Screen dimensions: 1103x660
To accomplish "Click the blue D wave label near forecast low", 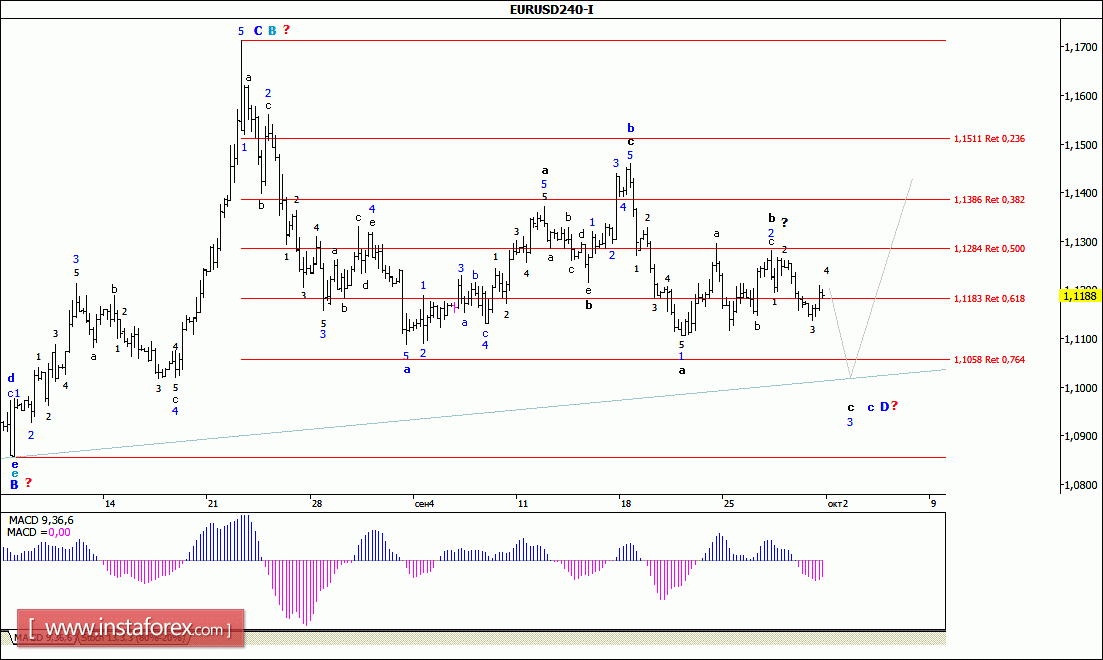I will pyautogui.click(x=884, y=406).
